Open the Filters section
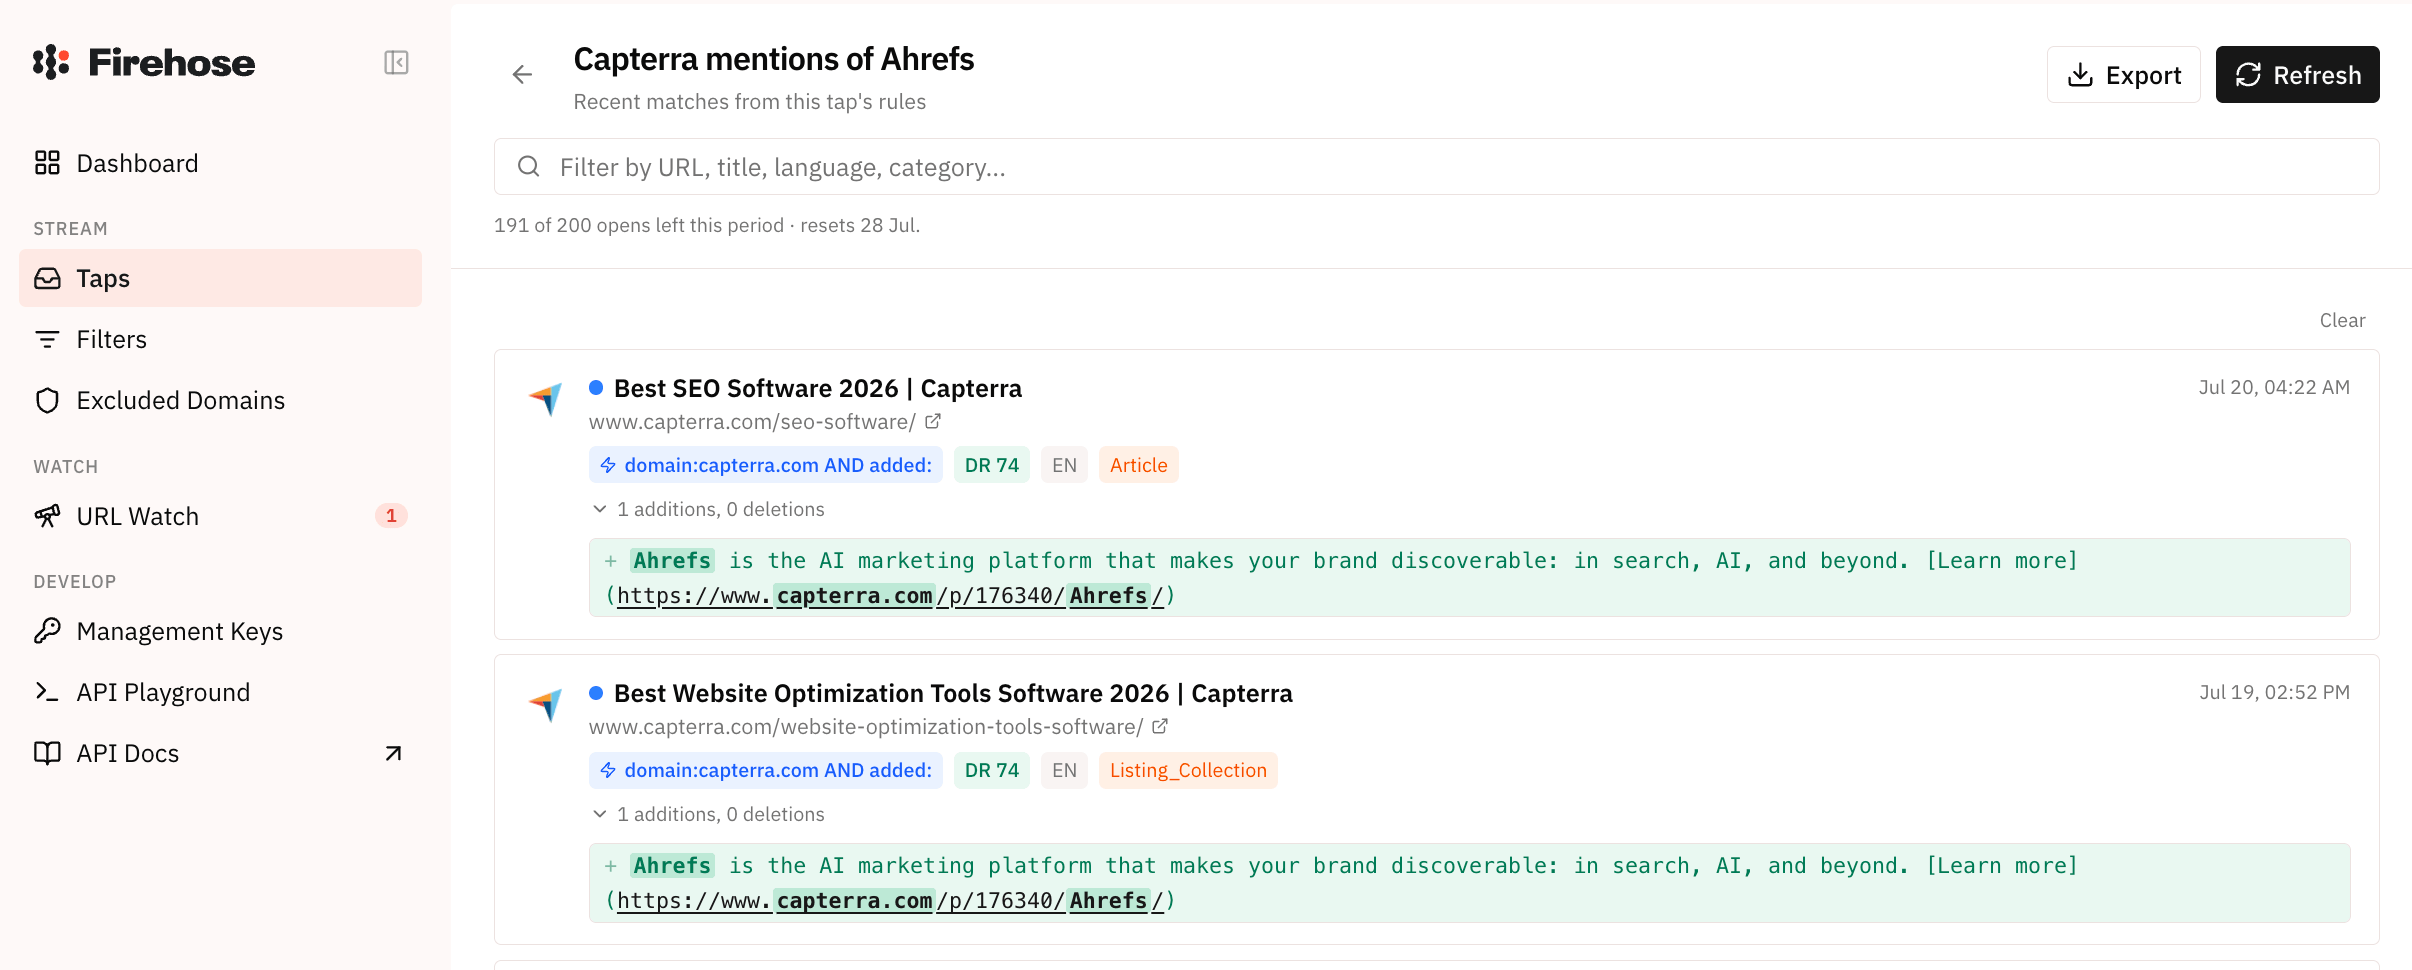This screenshot has width=2412, height=970. pos(220,339)
